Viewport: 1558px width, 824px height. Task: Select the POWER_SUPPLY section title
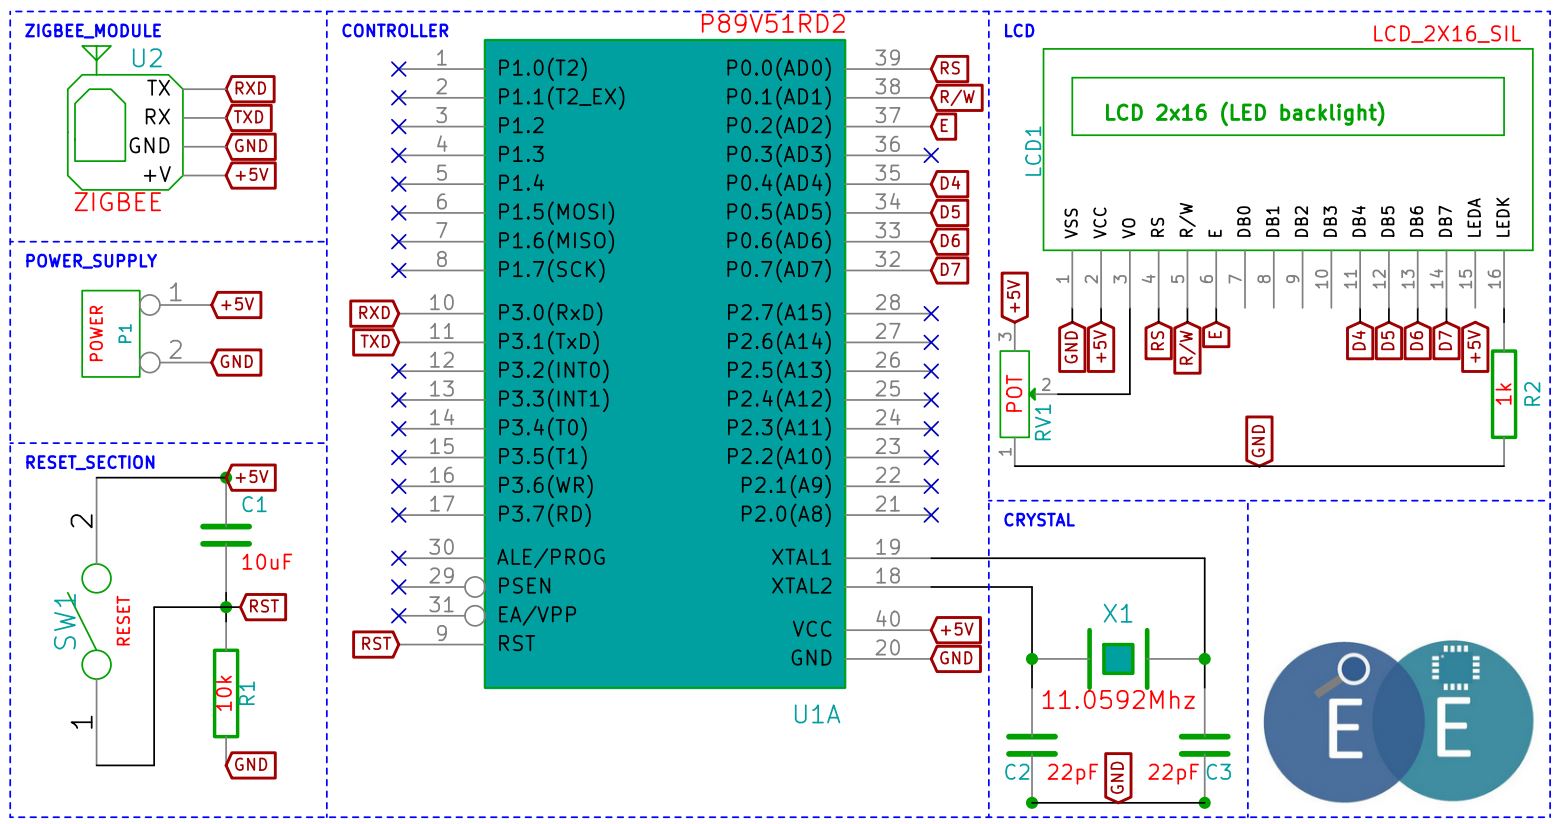click(91, 261)
